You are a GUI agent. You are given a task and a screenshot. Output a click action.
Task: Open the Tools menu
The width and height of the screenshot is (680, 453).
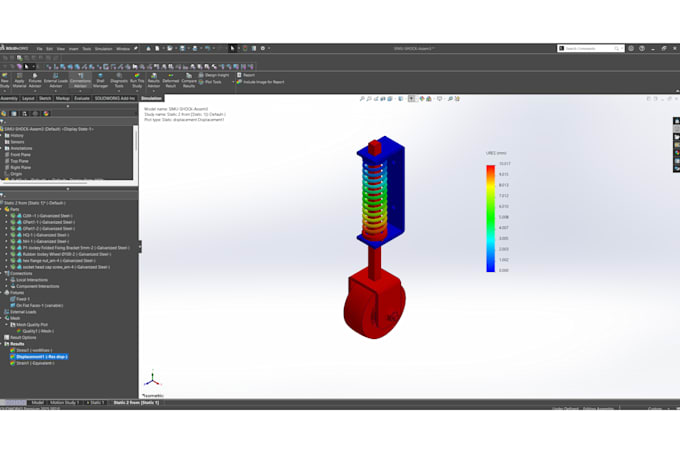point(87,49)
